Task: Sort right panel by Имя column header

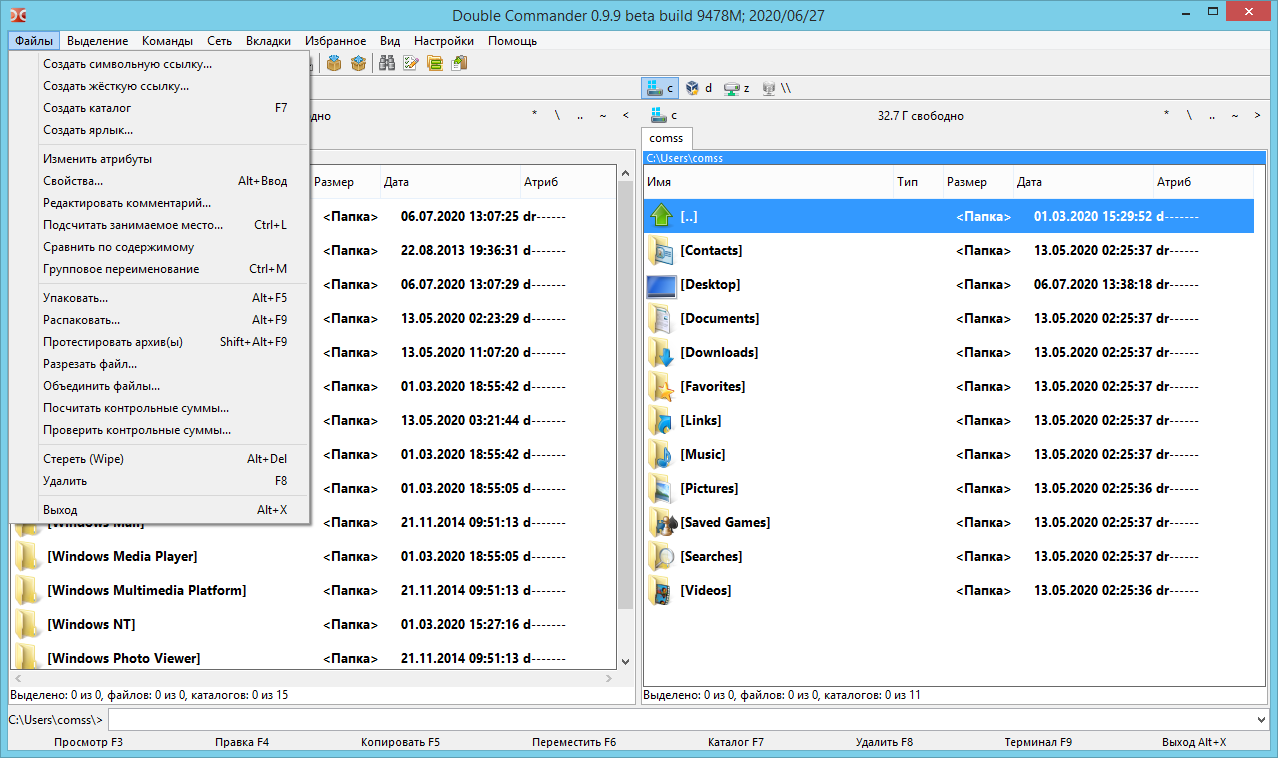Action: coord(768,182)
